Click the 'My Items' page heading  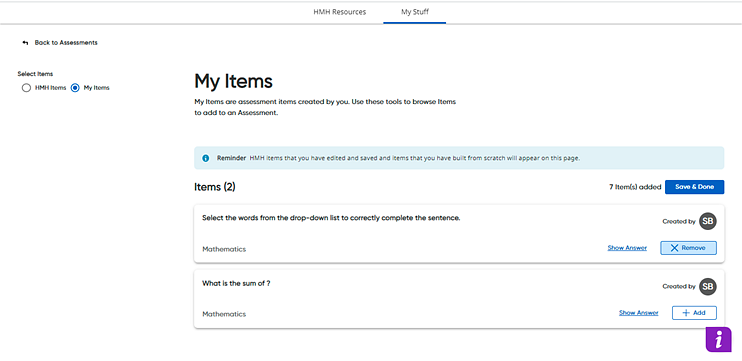(233, 81)
